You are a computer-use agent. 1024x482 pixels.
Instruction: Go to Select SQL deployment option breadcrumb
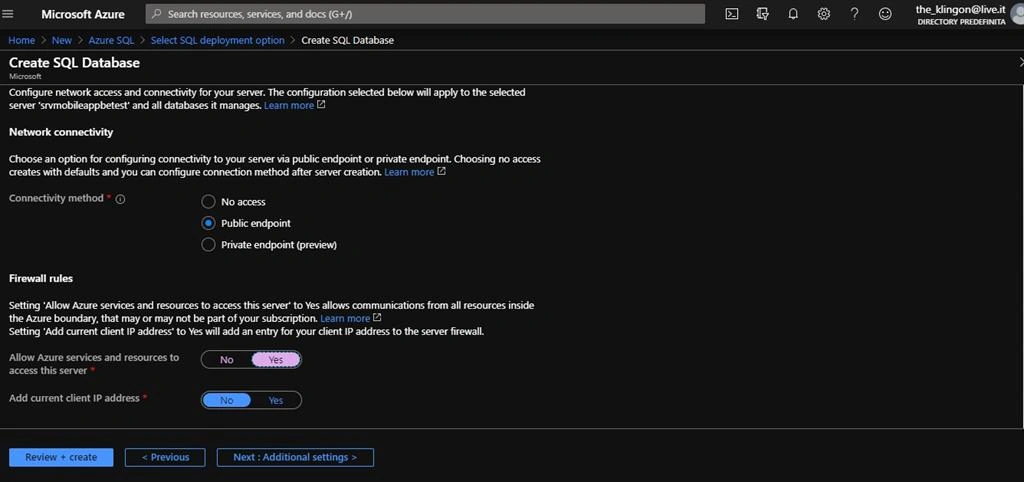(x=217, y=40)
